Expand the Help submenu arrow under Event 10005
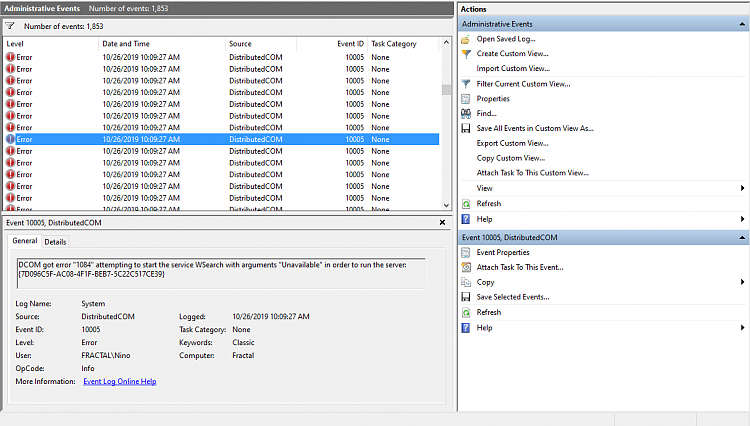 pyautogui.click(x=742, y=328)
